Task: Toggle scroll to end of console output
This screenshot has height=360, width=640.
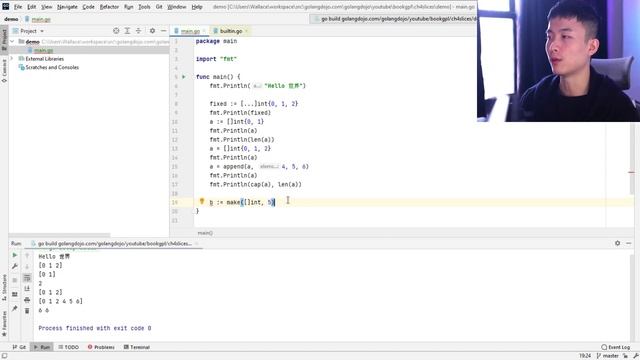Action: click(27, 289)
